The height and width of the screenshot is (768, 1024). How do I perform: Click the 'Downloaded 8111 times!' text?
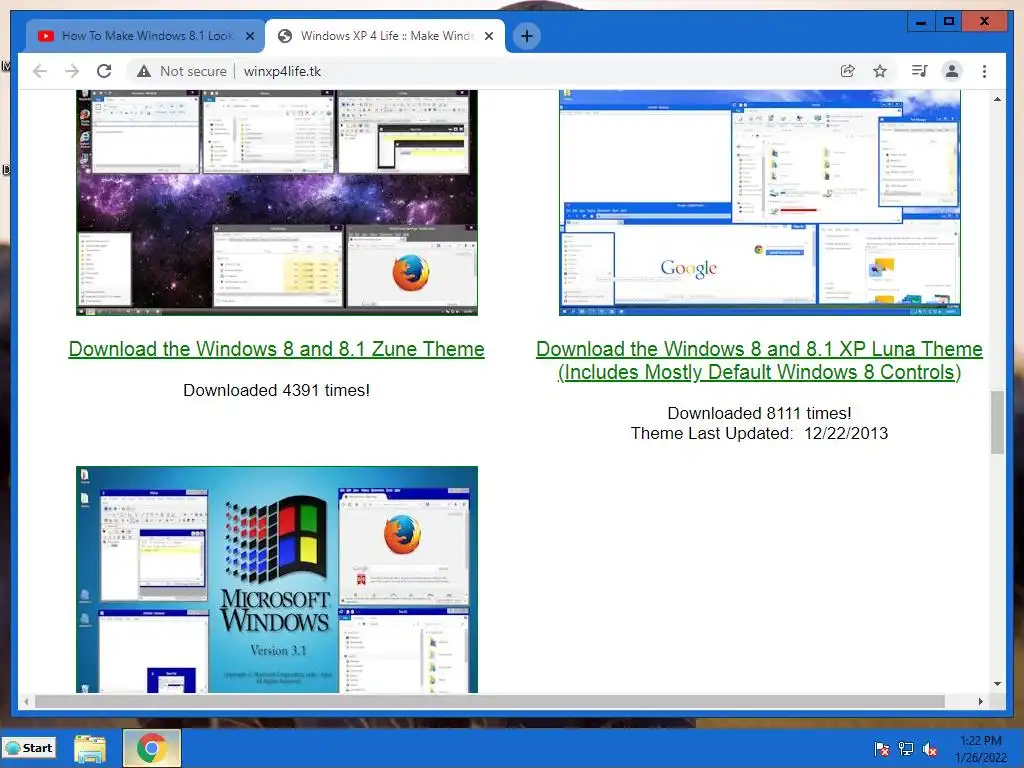760,413
